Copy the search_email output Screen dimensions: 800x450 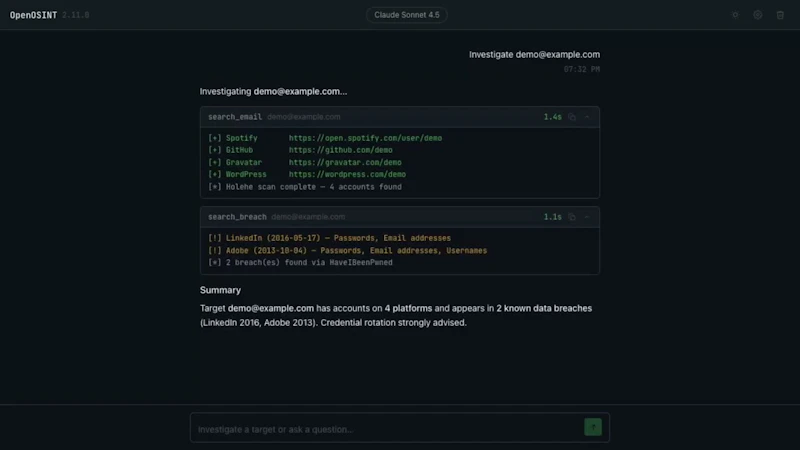click(572, 117)
